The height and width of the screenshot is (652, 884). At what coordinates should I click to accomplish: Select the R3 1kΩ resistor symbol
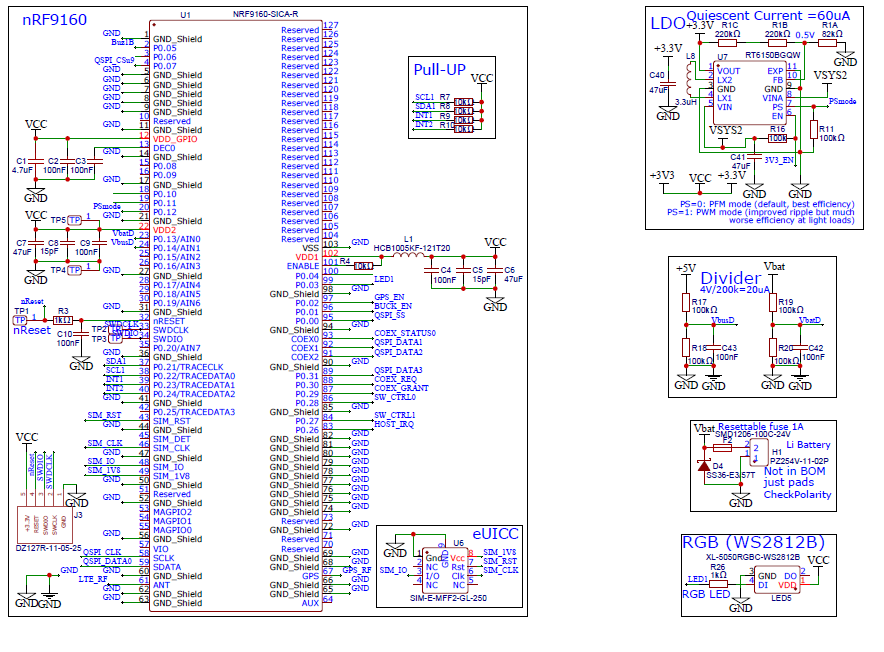(63, 320)
